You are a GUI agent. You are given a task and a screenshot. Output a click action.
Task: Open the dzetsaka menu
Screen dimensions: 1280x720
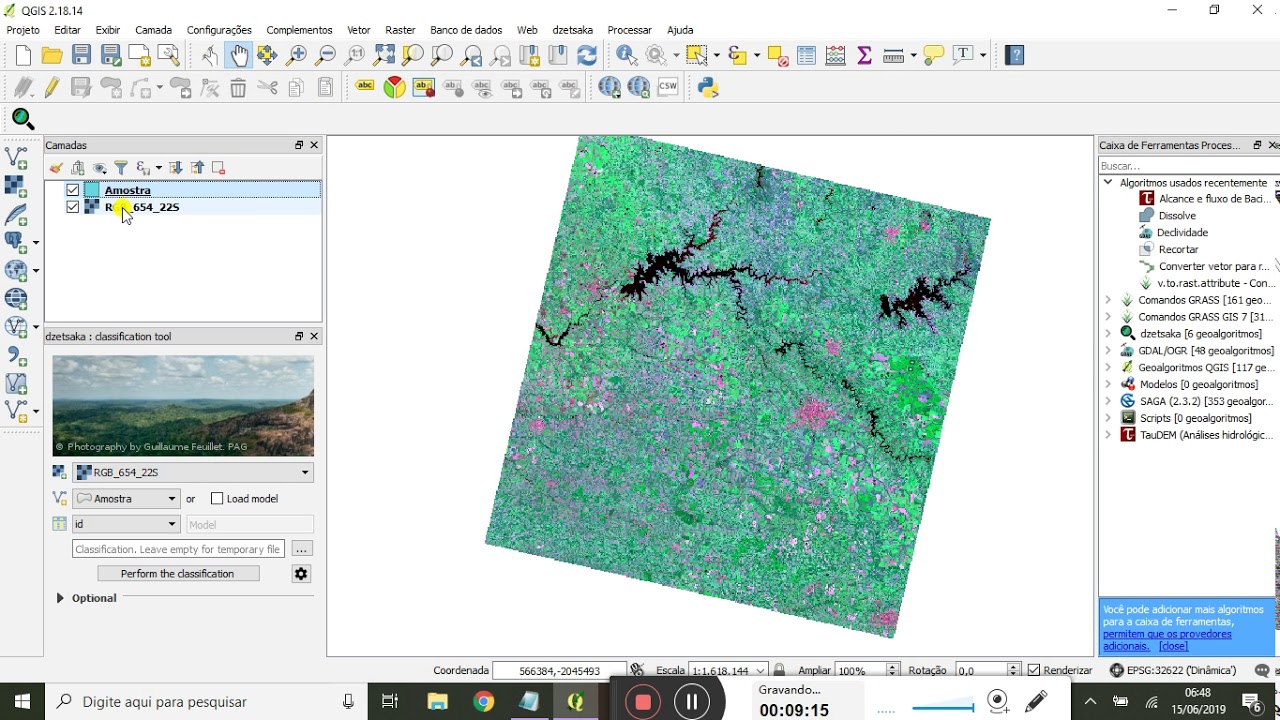573,30
